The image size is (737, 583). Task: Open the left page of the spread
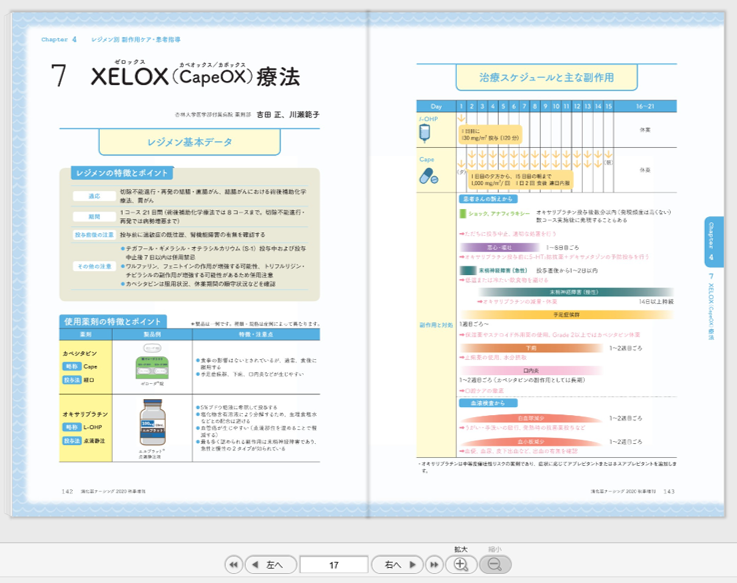pyautogui.click(x=190, y=265)
